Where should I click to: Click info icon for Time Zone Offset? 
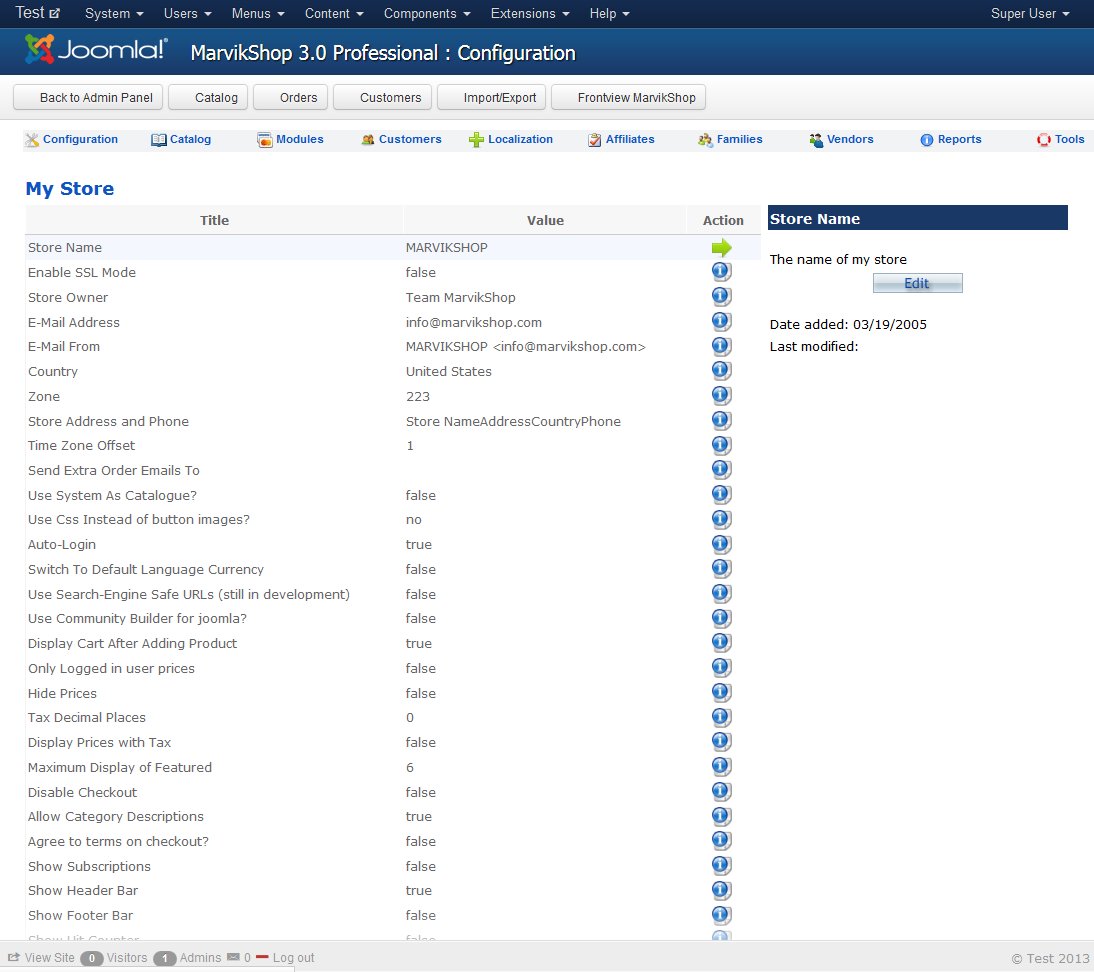tap(721, 445)
